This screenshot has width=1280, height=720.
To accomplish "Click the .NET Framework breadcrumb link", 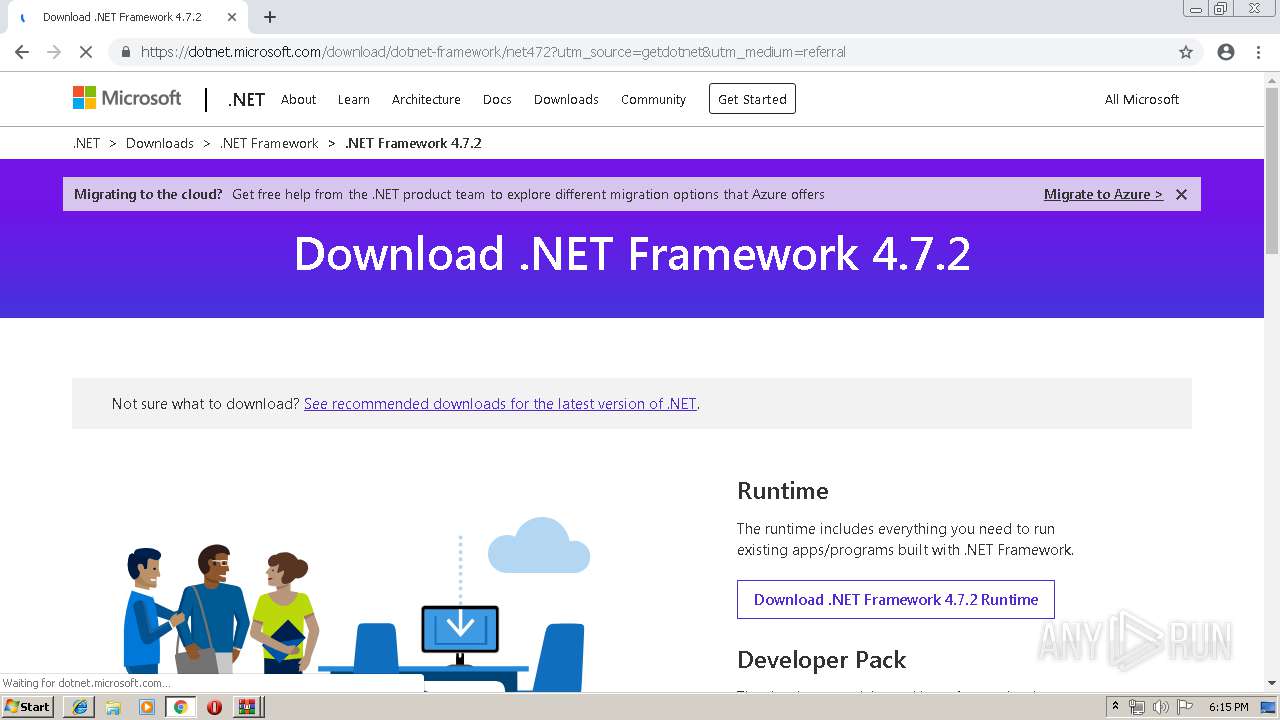I will click(x=269, y=143).
